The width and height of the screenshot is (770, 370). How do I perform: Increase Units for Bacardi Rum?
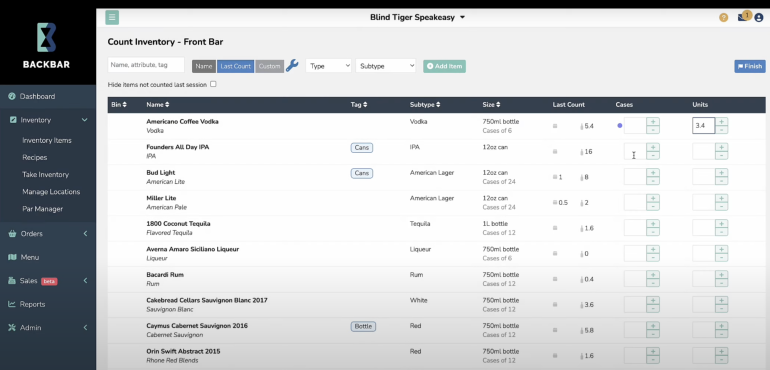coord(721,275)
